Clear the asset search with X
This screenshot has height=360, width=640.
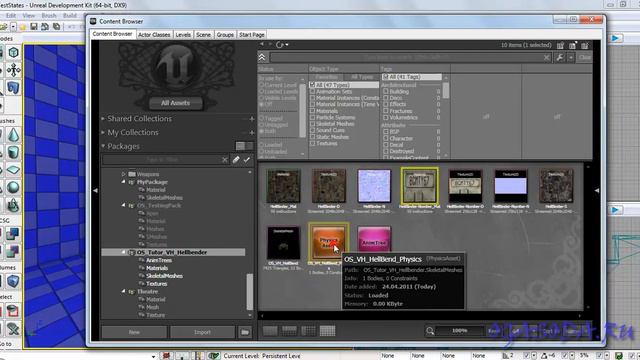point(547,58)
